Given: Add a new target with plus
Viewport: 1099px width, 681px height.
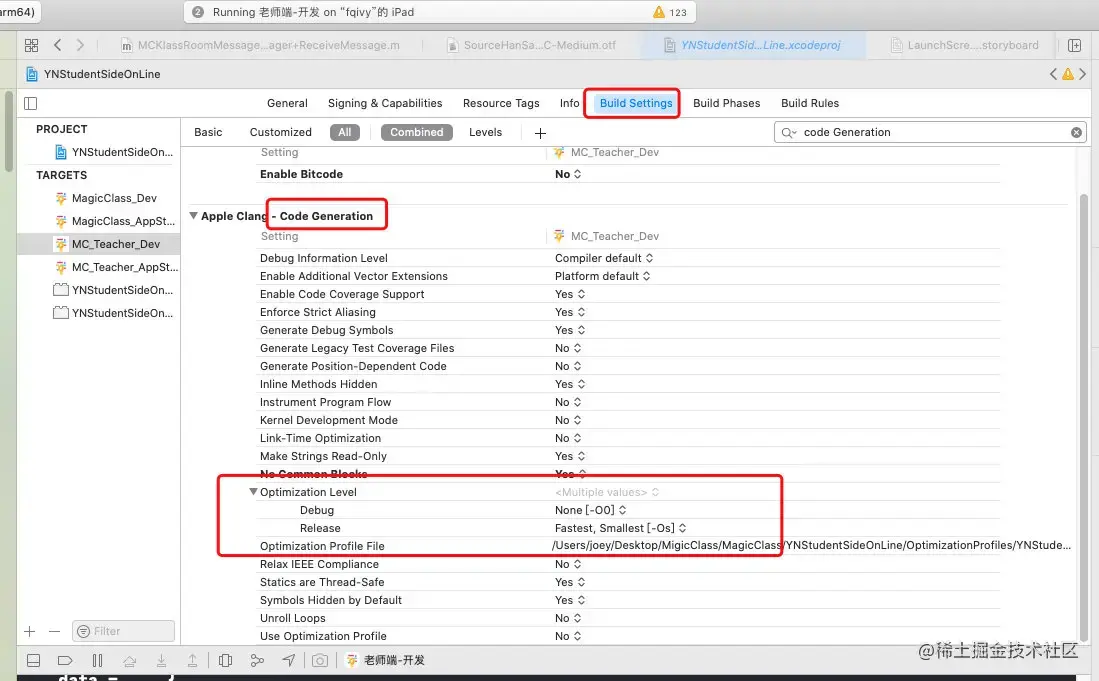Looking at the screenshot, I should (29, 631).
